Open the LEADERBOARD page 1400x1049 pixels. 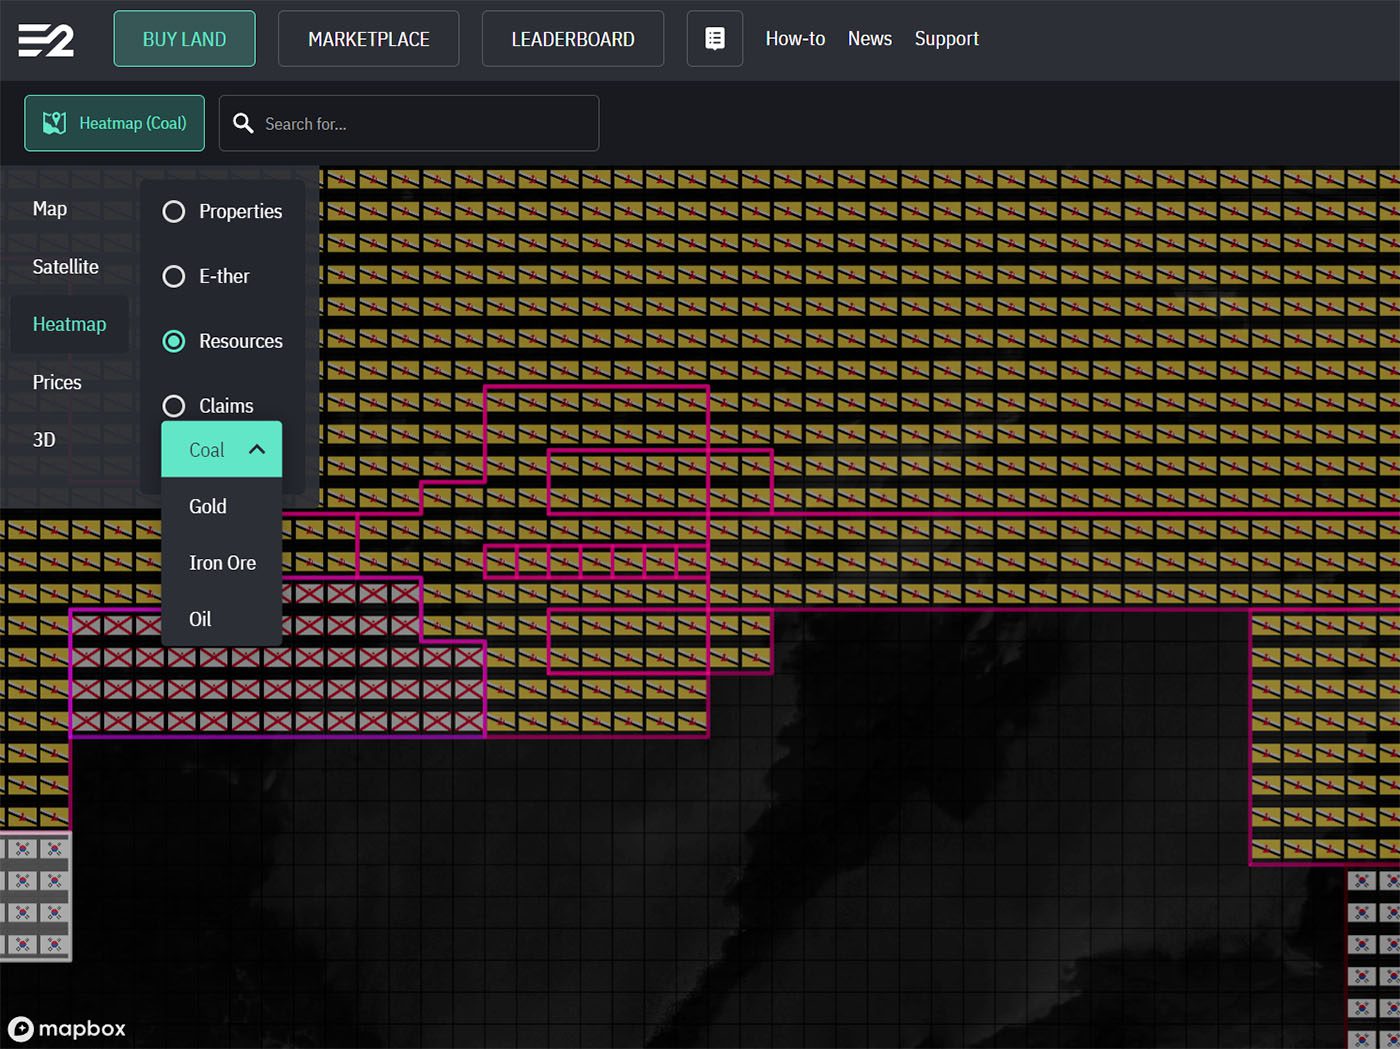[573, 39]
